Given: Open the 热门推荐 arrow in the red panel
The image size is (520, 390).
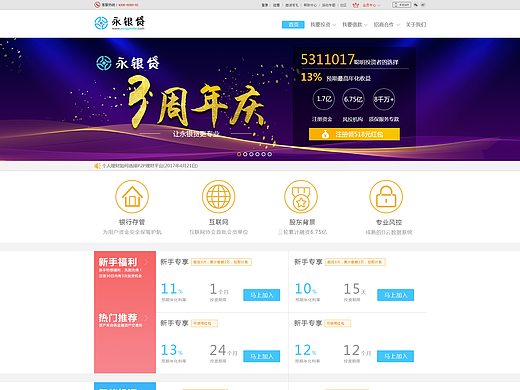Looking at the screenshot, I should (146, 318).
